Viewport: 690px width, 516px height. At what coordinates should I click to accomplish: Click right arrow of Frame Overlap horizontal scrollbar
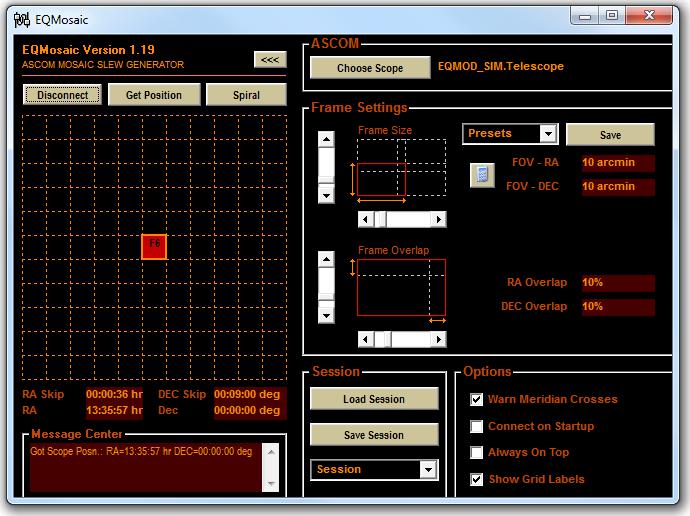(x=438, y=339)
